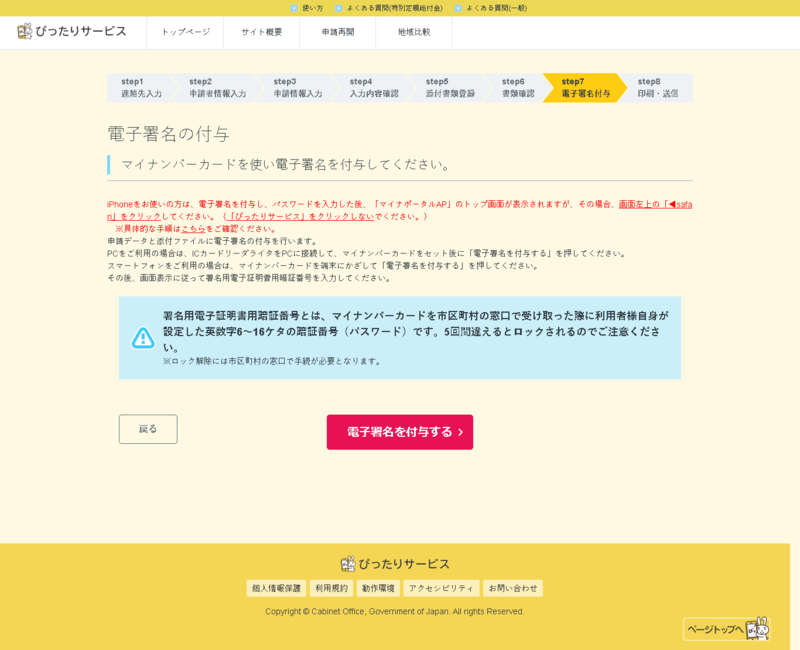The width and height of the screenshot is (800, 650).
Task: Jump back up with the ページトップへ button
Action: click(726, 629)
